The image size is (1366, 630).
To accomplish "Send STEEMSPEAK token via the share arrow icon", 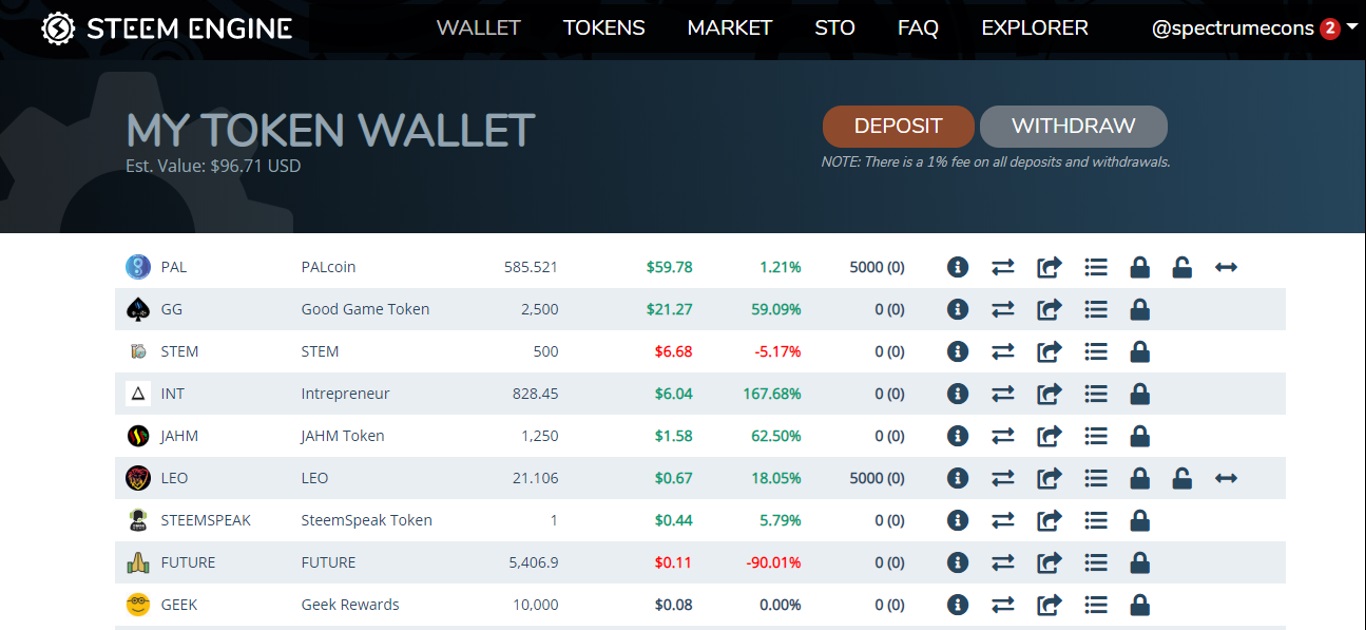I will tap(1049, 520).
